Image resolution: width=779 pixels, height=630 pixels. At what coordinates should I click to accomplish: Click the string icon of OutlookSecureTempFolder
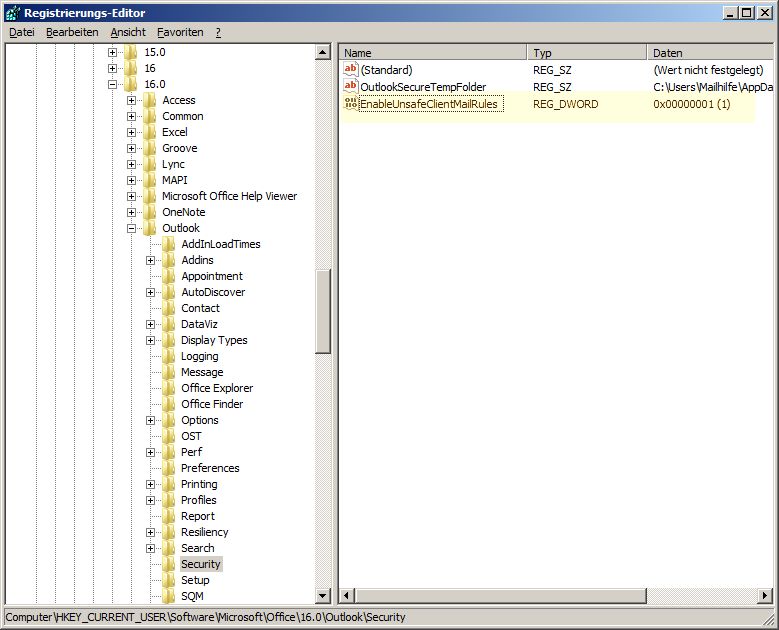tap(351, 86)
